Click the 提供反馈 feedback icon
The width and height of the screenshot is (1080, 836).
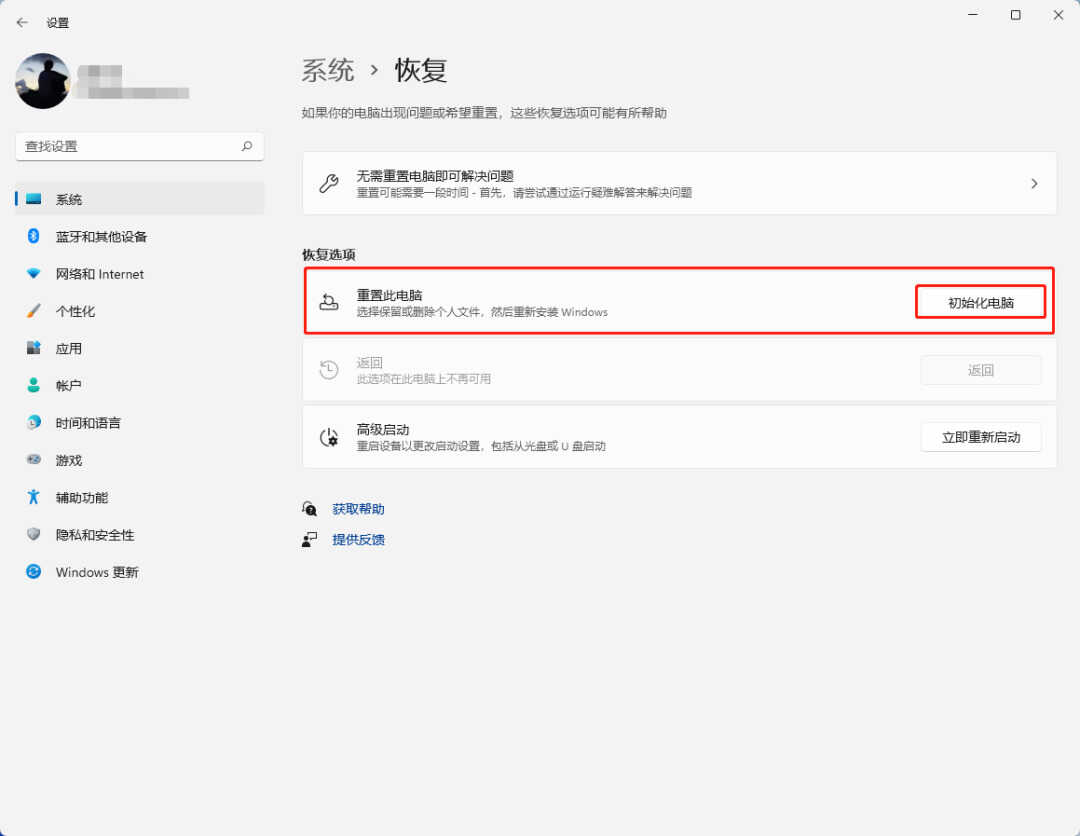309,539
